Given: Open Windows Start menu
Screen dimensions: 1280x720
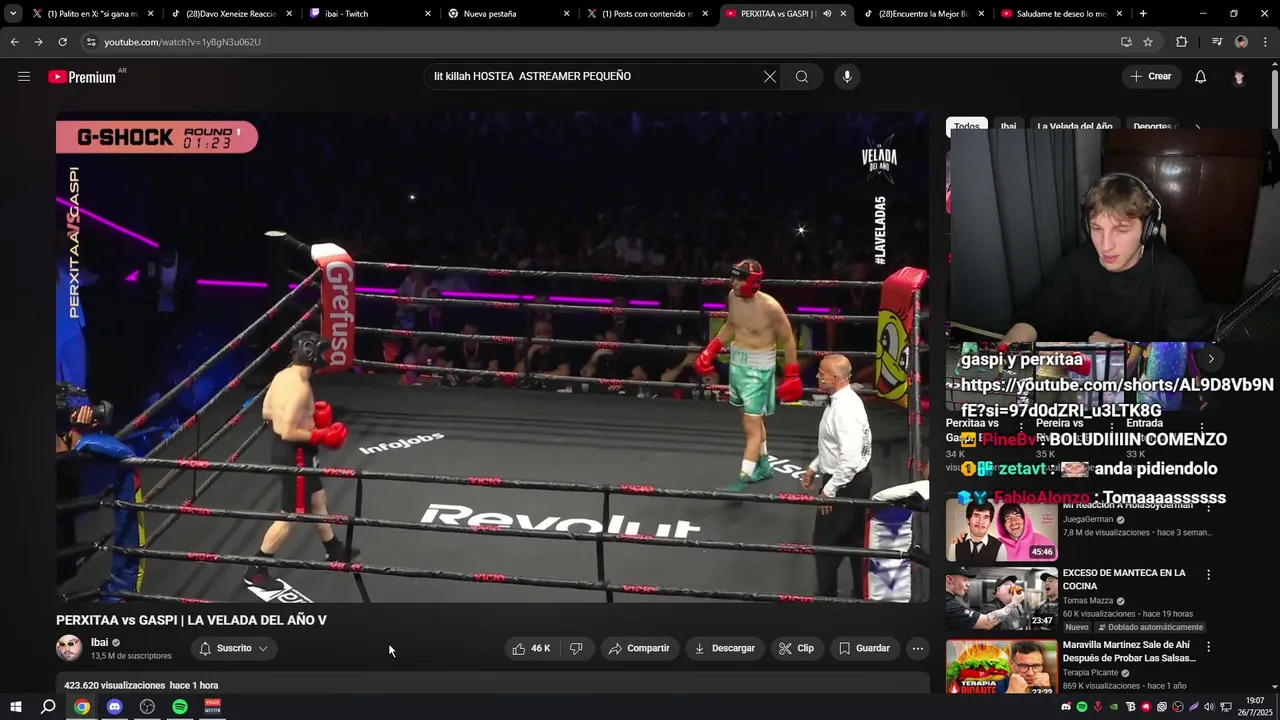Looking at the screenshot, I should click(16, 707).
